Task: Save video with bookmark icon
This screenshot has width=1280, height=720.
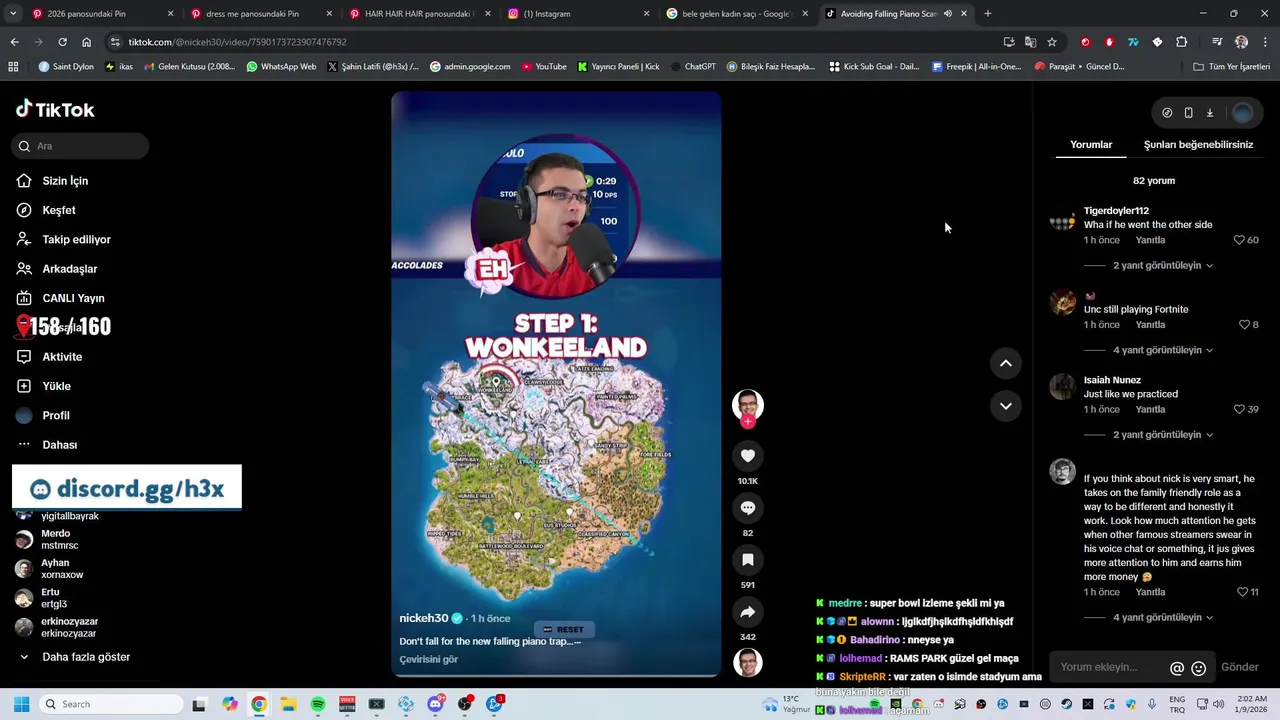Action: point(747,560)
